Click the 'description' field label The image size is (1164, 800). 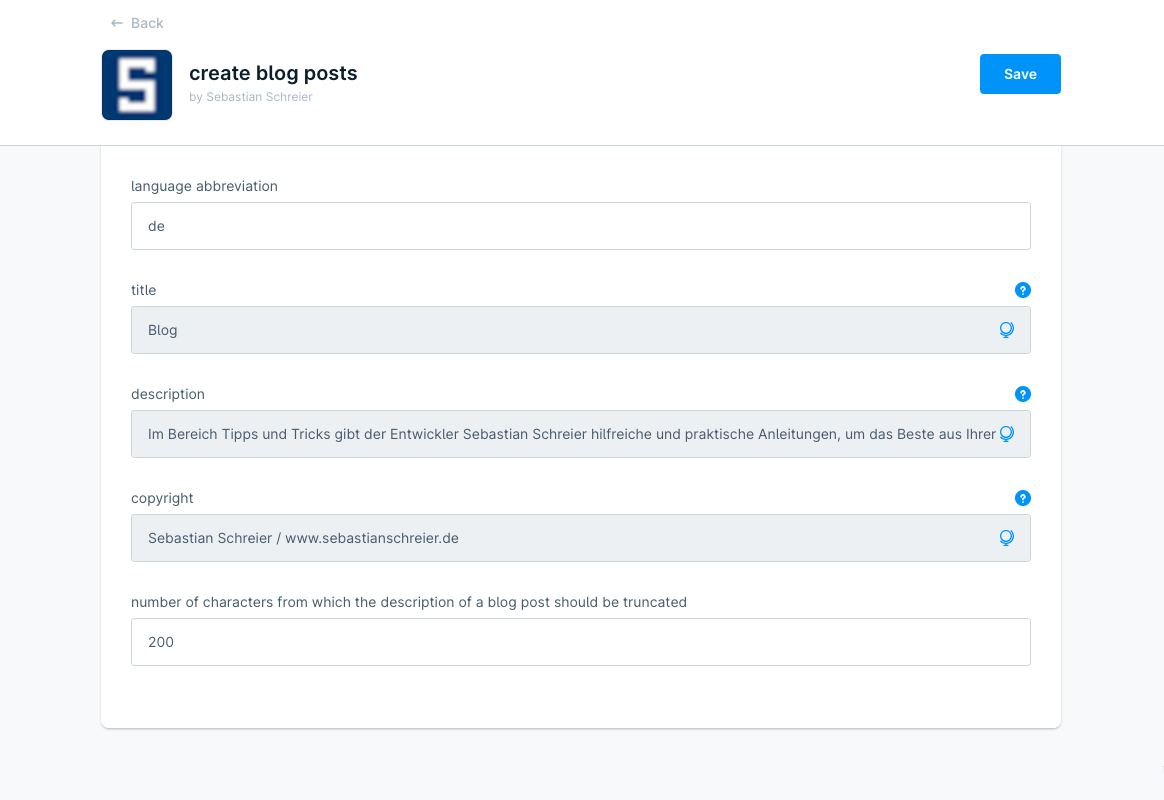(168, 394)
